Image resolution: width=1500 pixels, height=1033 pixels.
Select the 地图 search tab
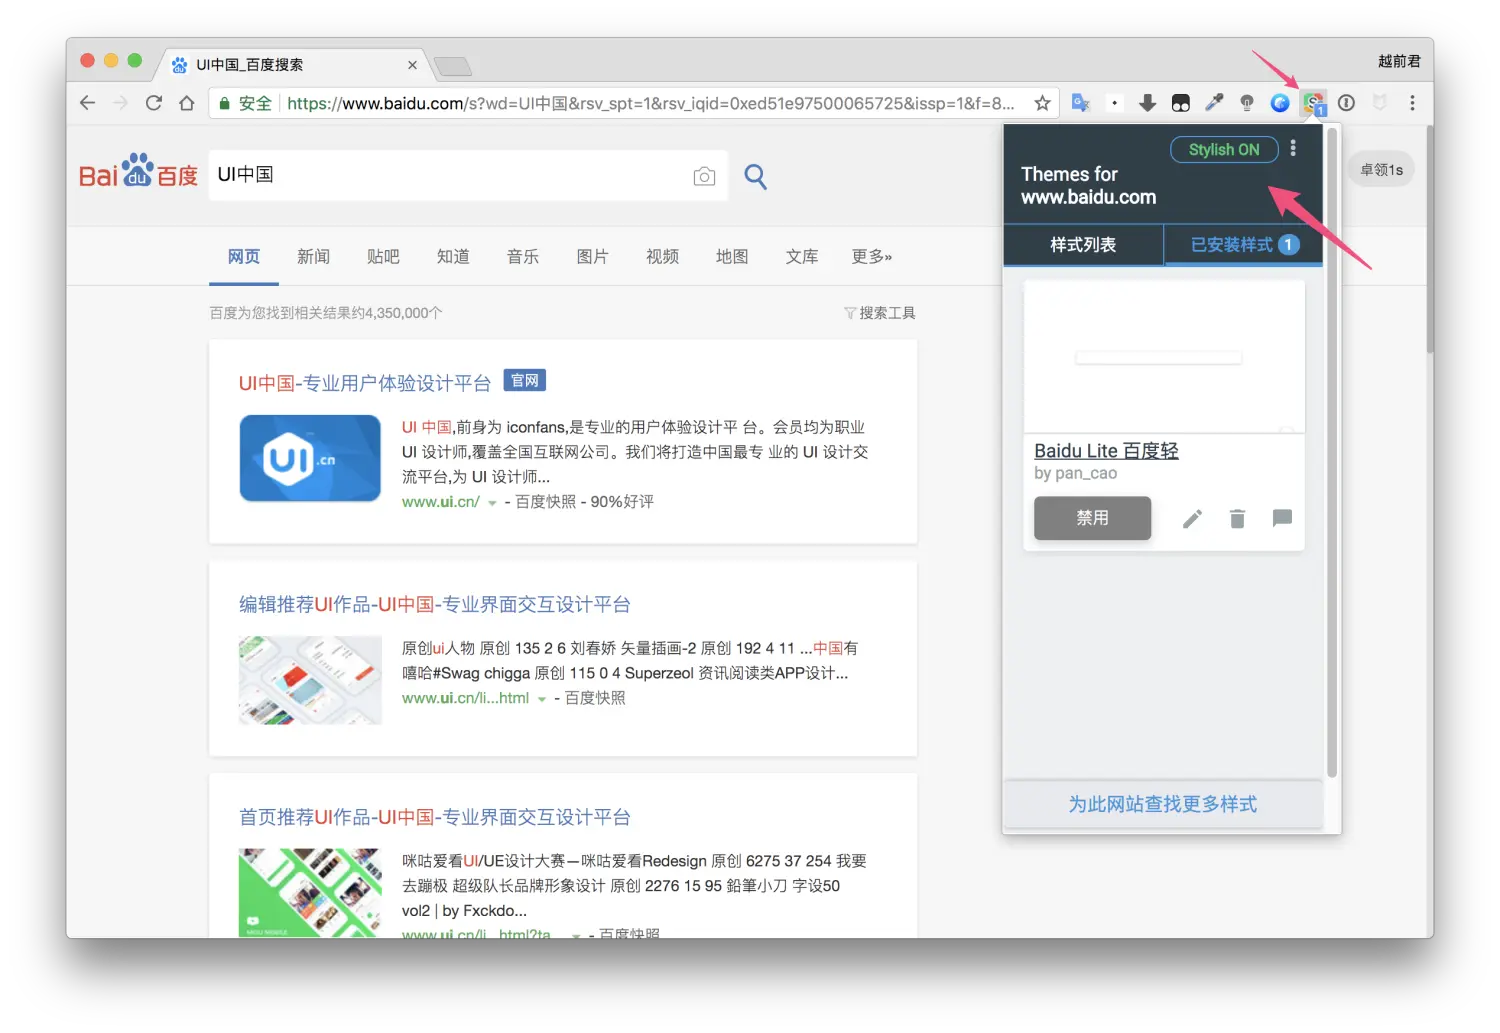coord(732,257)
